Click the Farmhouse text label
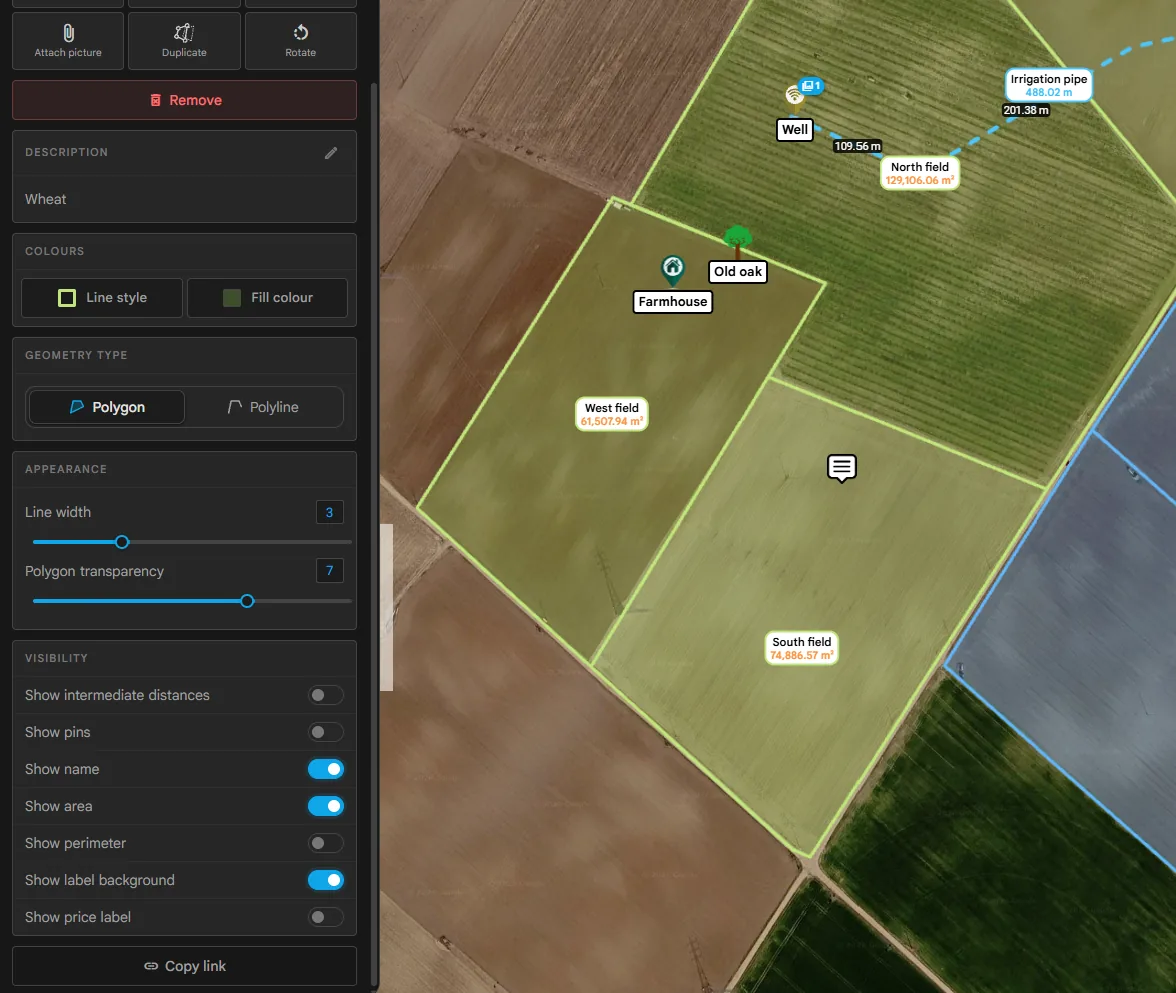1176x993 pixels. 673,302
